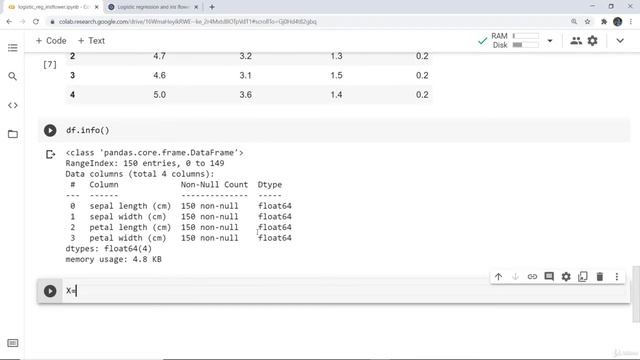The width and height of the screenshot is (640, 360).
Task: Open the Share people icon
Action: [576, 40]
